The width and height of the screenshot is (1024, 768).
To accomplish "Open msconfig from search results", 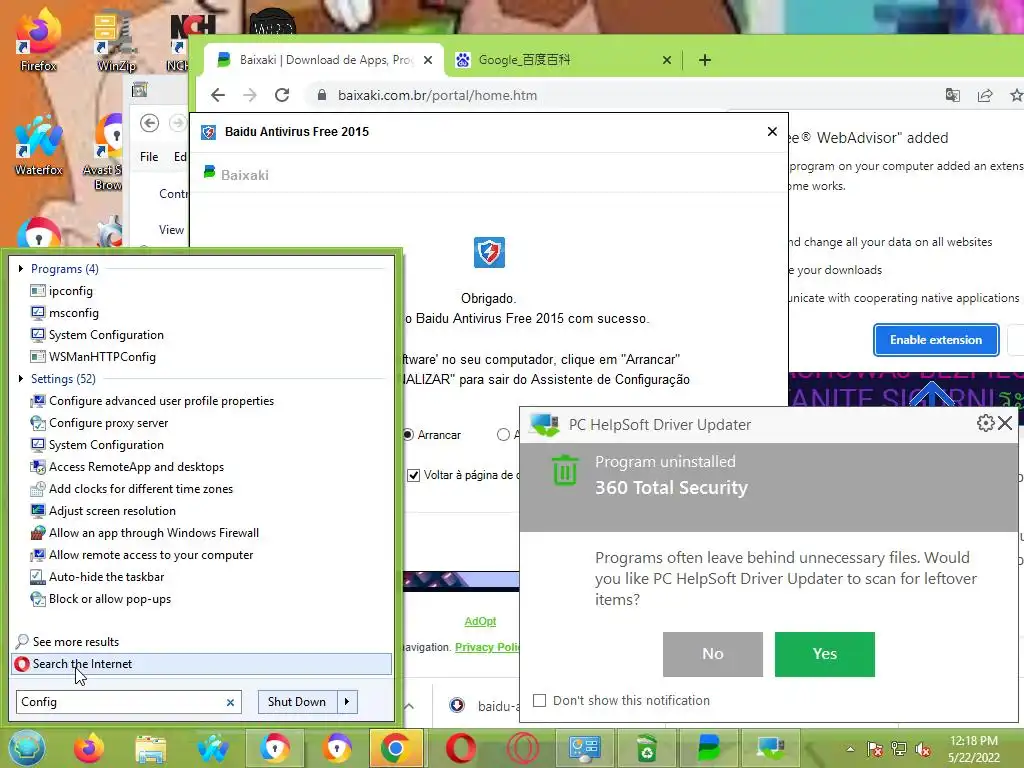I will coord(74,313).
